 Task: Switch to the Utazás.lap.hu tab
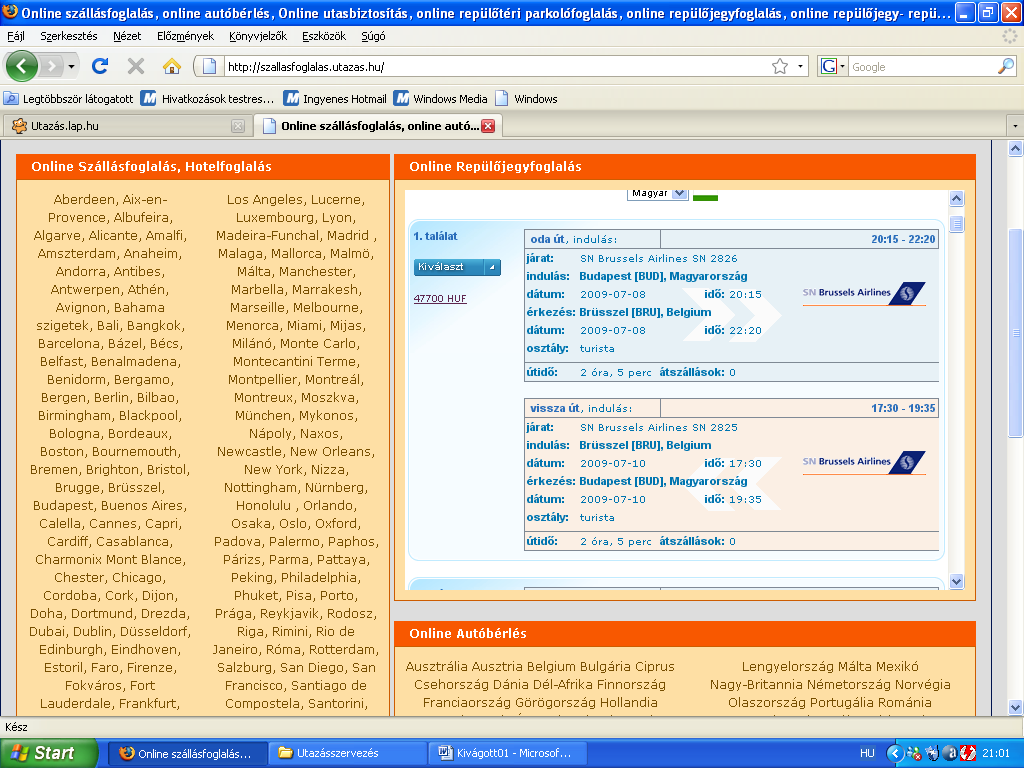pyautogui.click(x=127, y=126)
